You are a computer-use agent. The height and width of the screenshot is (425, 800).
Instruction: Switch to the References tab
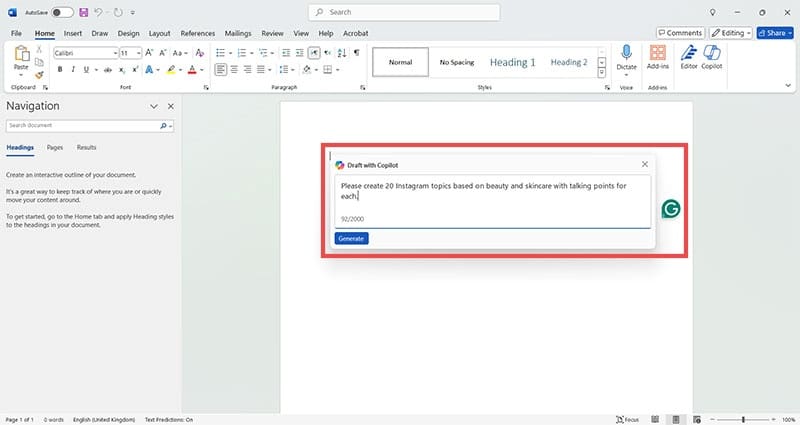[x=197, y=33]
